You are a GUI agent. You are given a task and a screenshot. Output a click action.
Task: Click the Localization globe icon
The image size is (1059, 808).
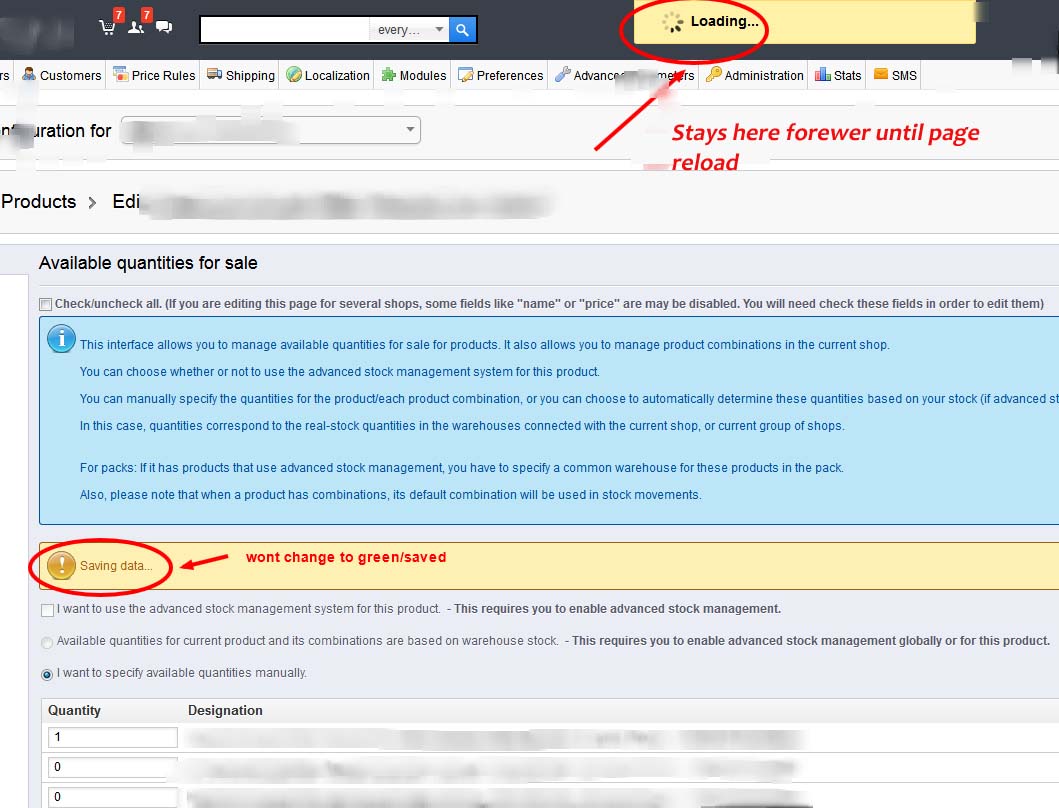294,74
